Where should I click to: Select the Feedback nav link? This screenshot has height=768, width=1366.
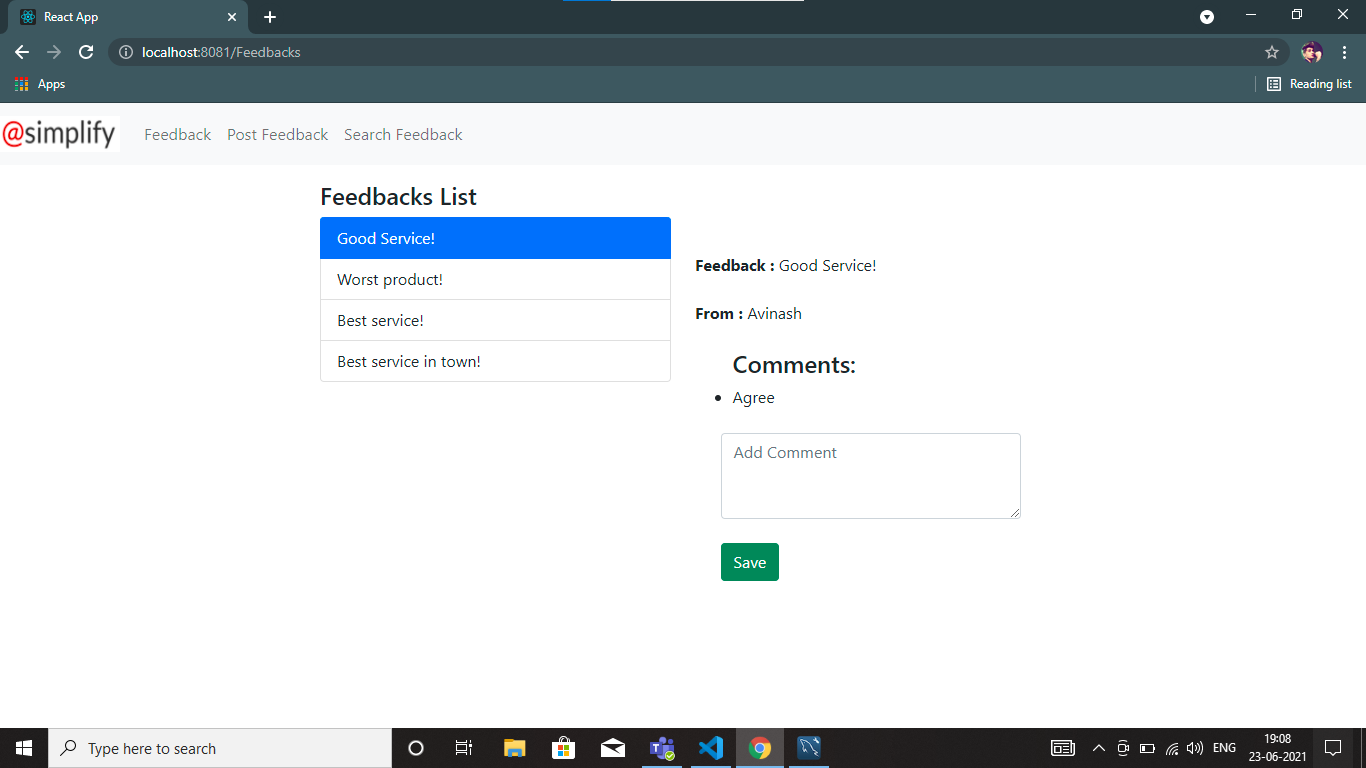[177, 134]
